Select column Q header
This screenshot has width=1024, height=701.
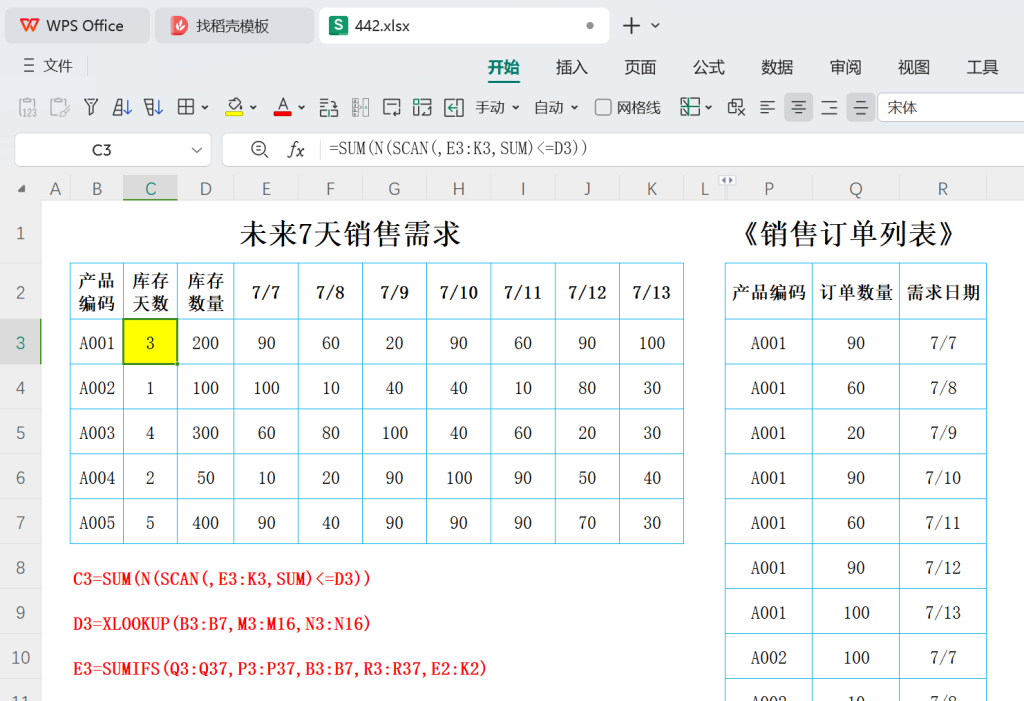[x=856, y=189]
